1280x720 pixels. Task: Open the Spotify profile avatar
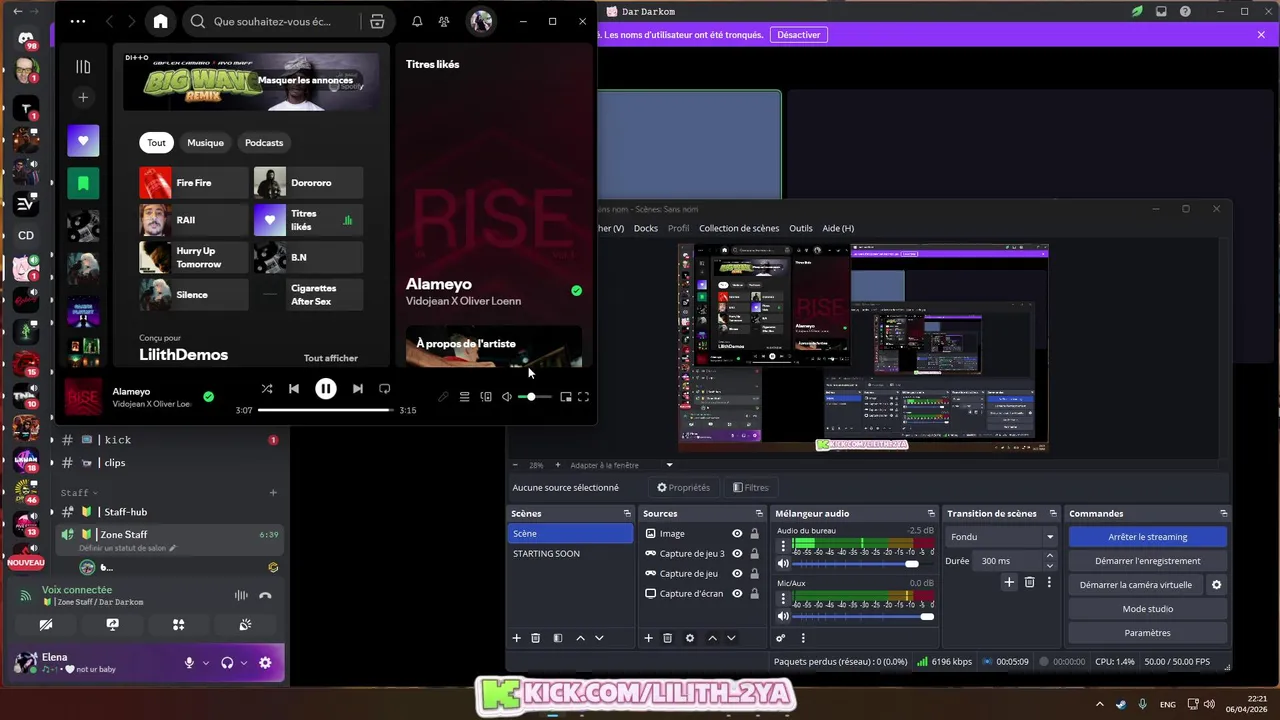(x=481, y=21)
